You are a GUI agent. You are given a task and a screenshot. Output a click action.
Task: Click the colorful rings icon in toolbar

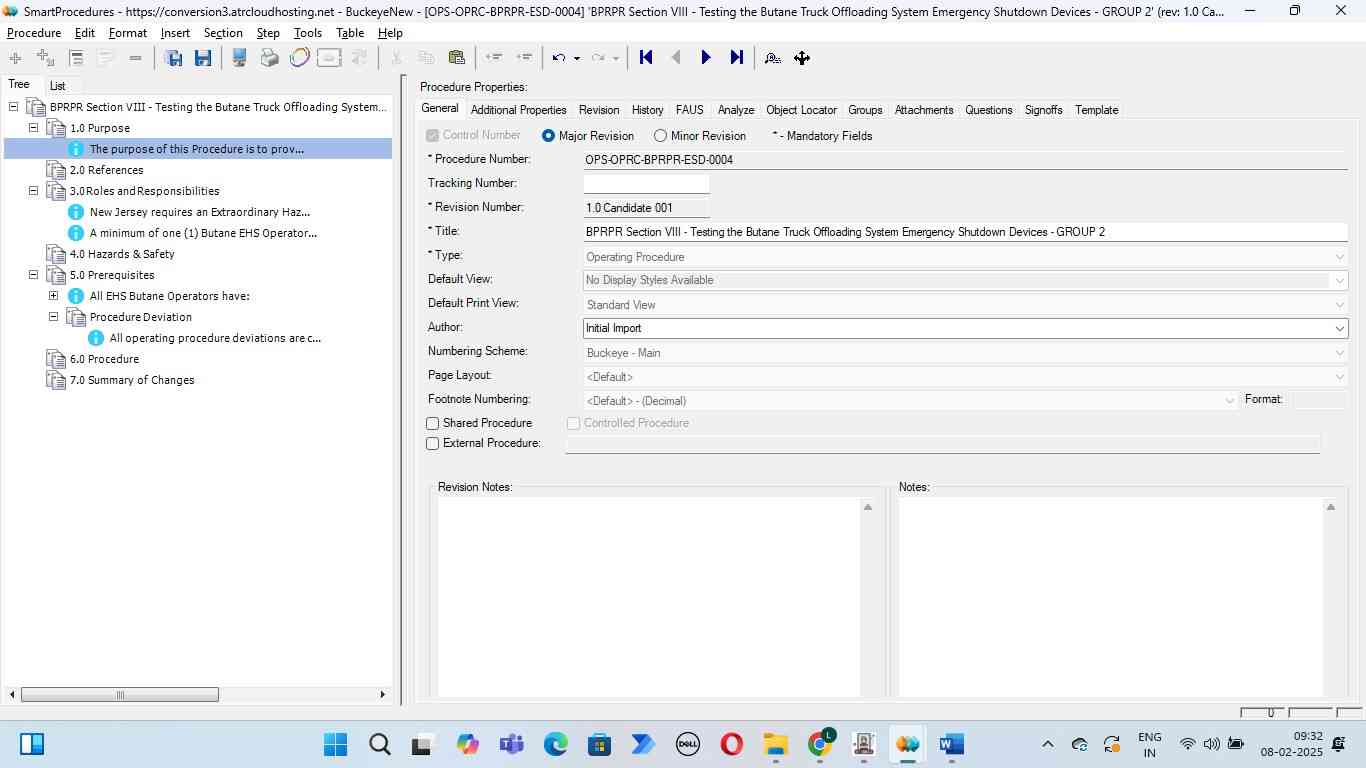click(x=299, y=58)
